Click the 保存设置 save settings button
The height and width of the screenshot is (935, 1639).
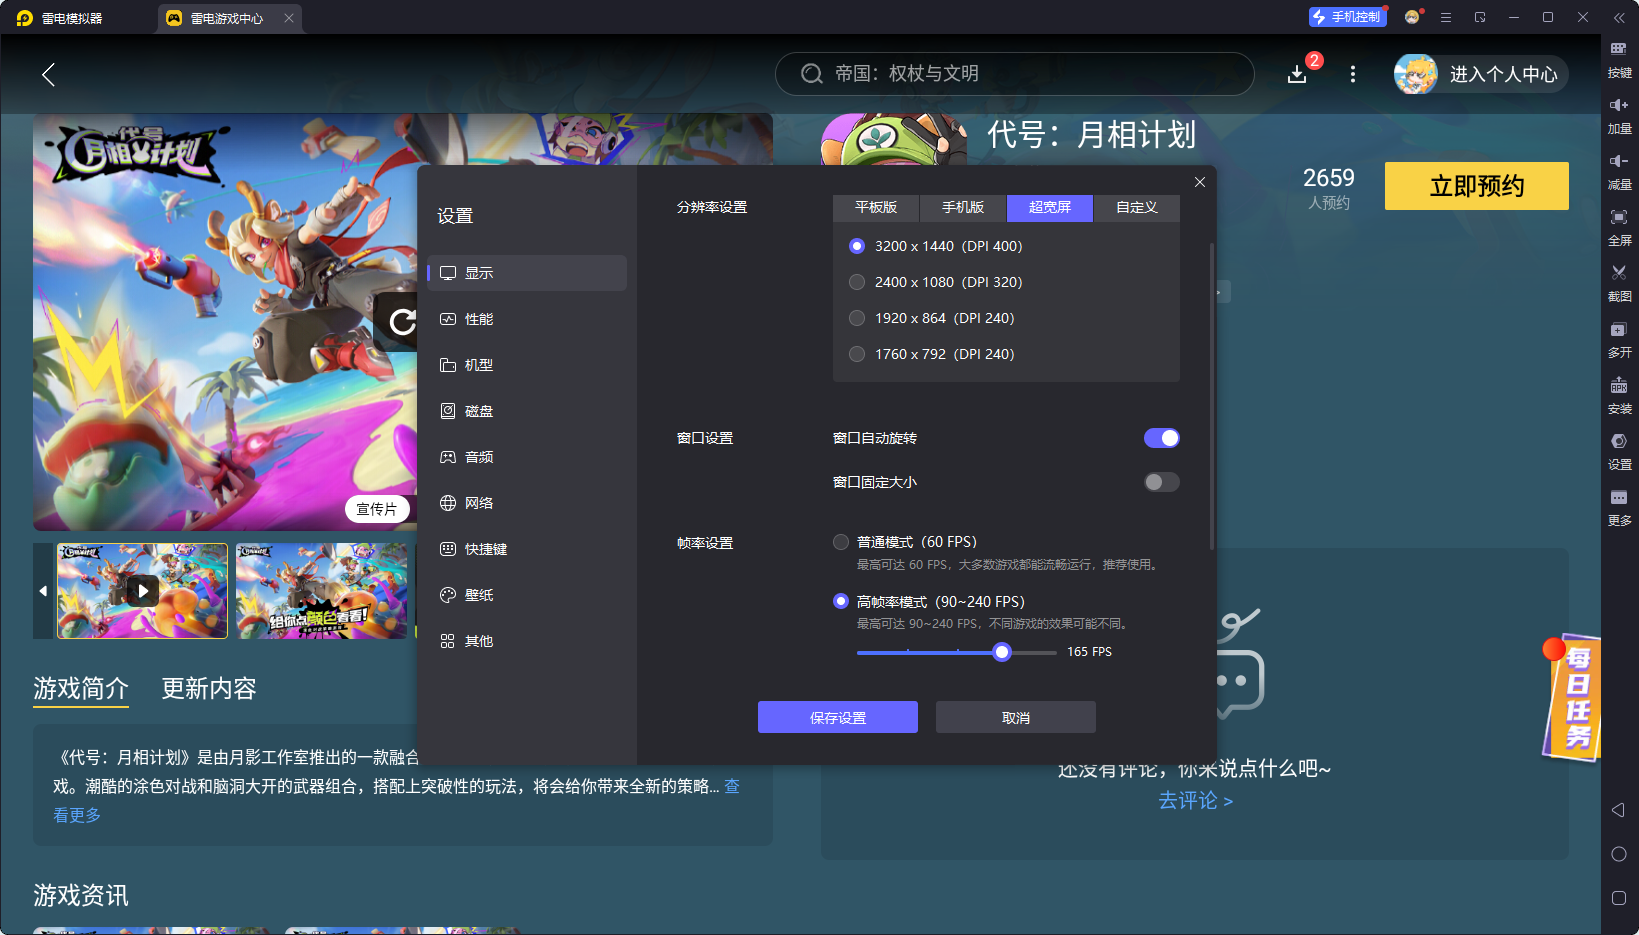838,717
